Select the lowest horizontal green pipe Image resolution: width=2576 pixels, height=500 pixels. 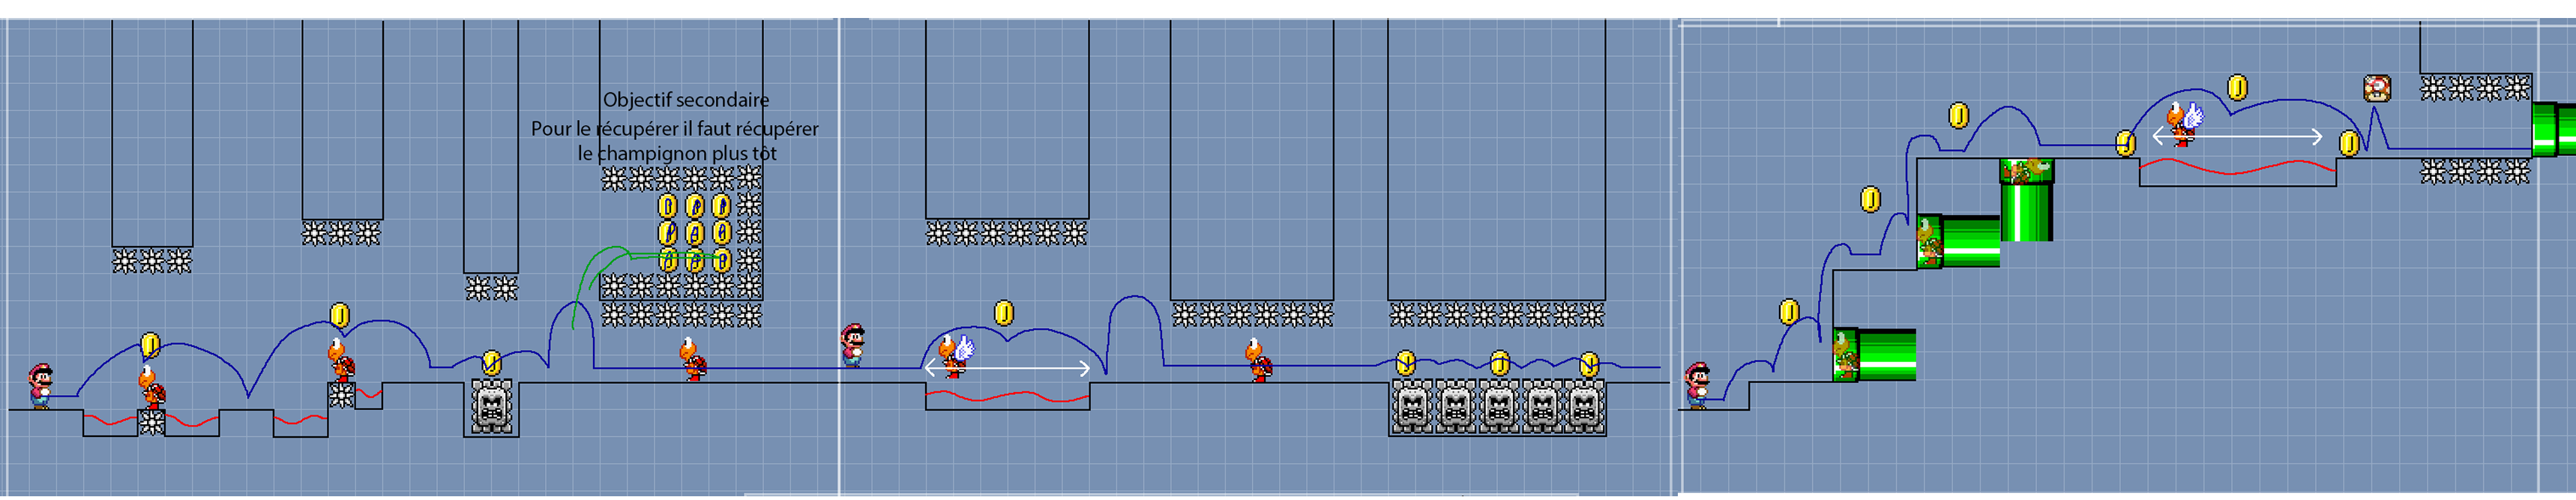1874,355
